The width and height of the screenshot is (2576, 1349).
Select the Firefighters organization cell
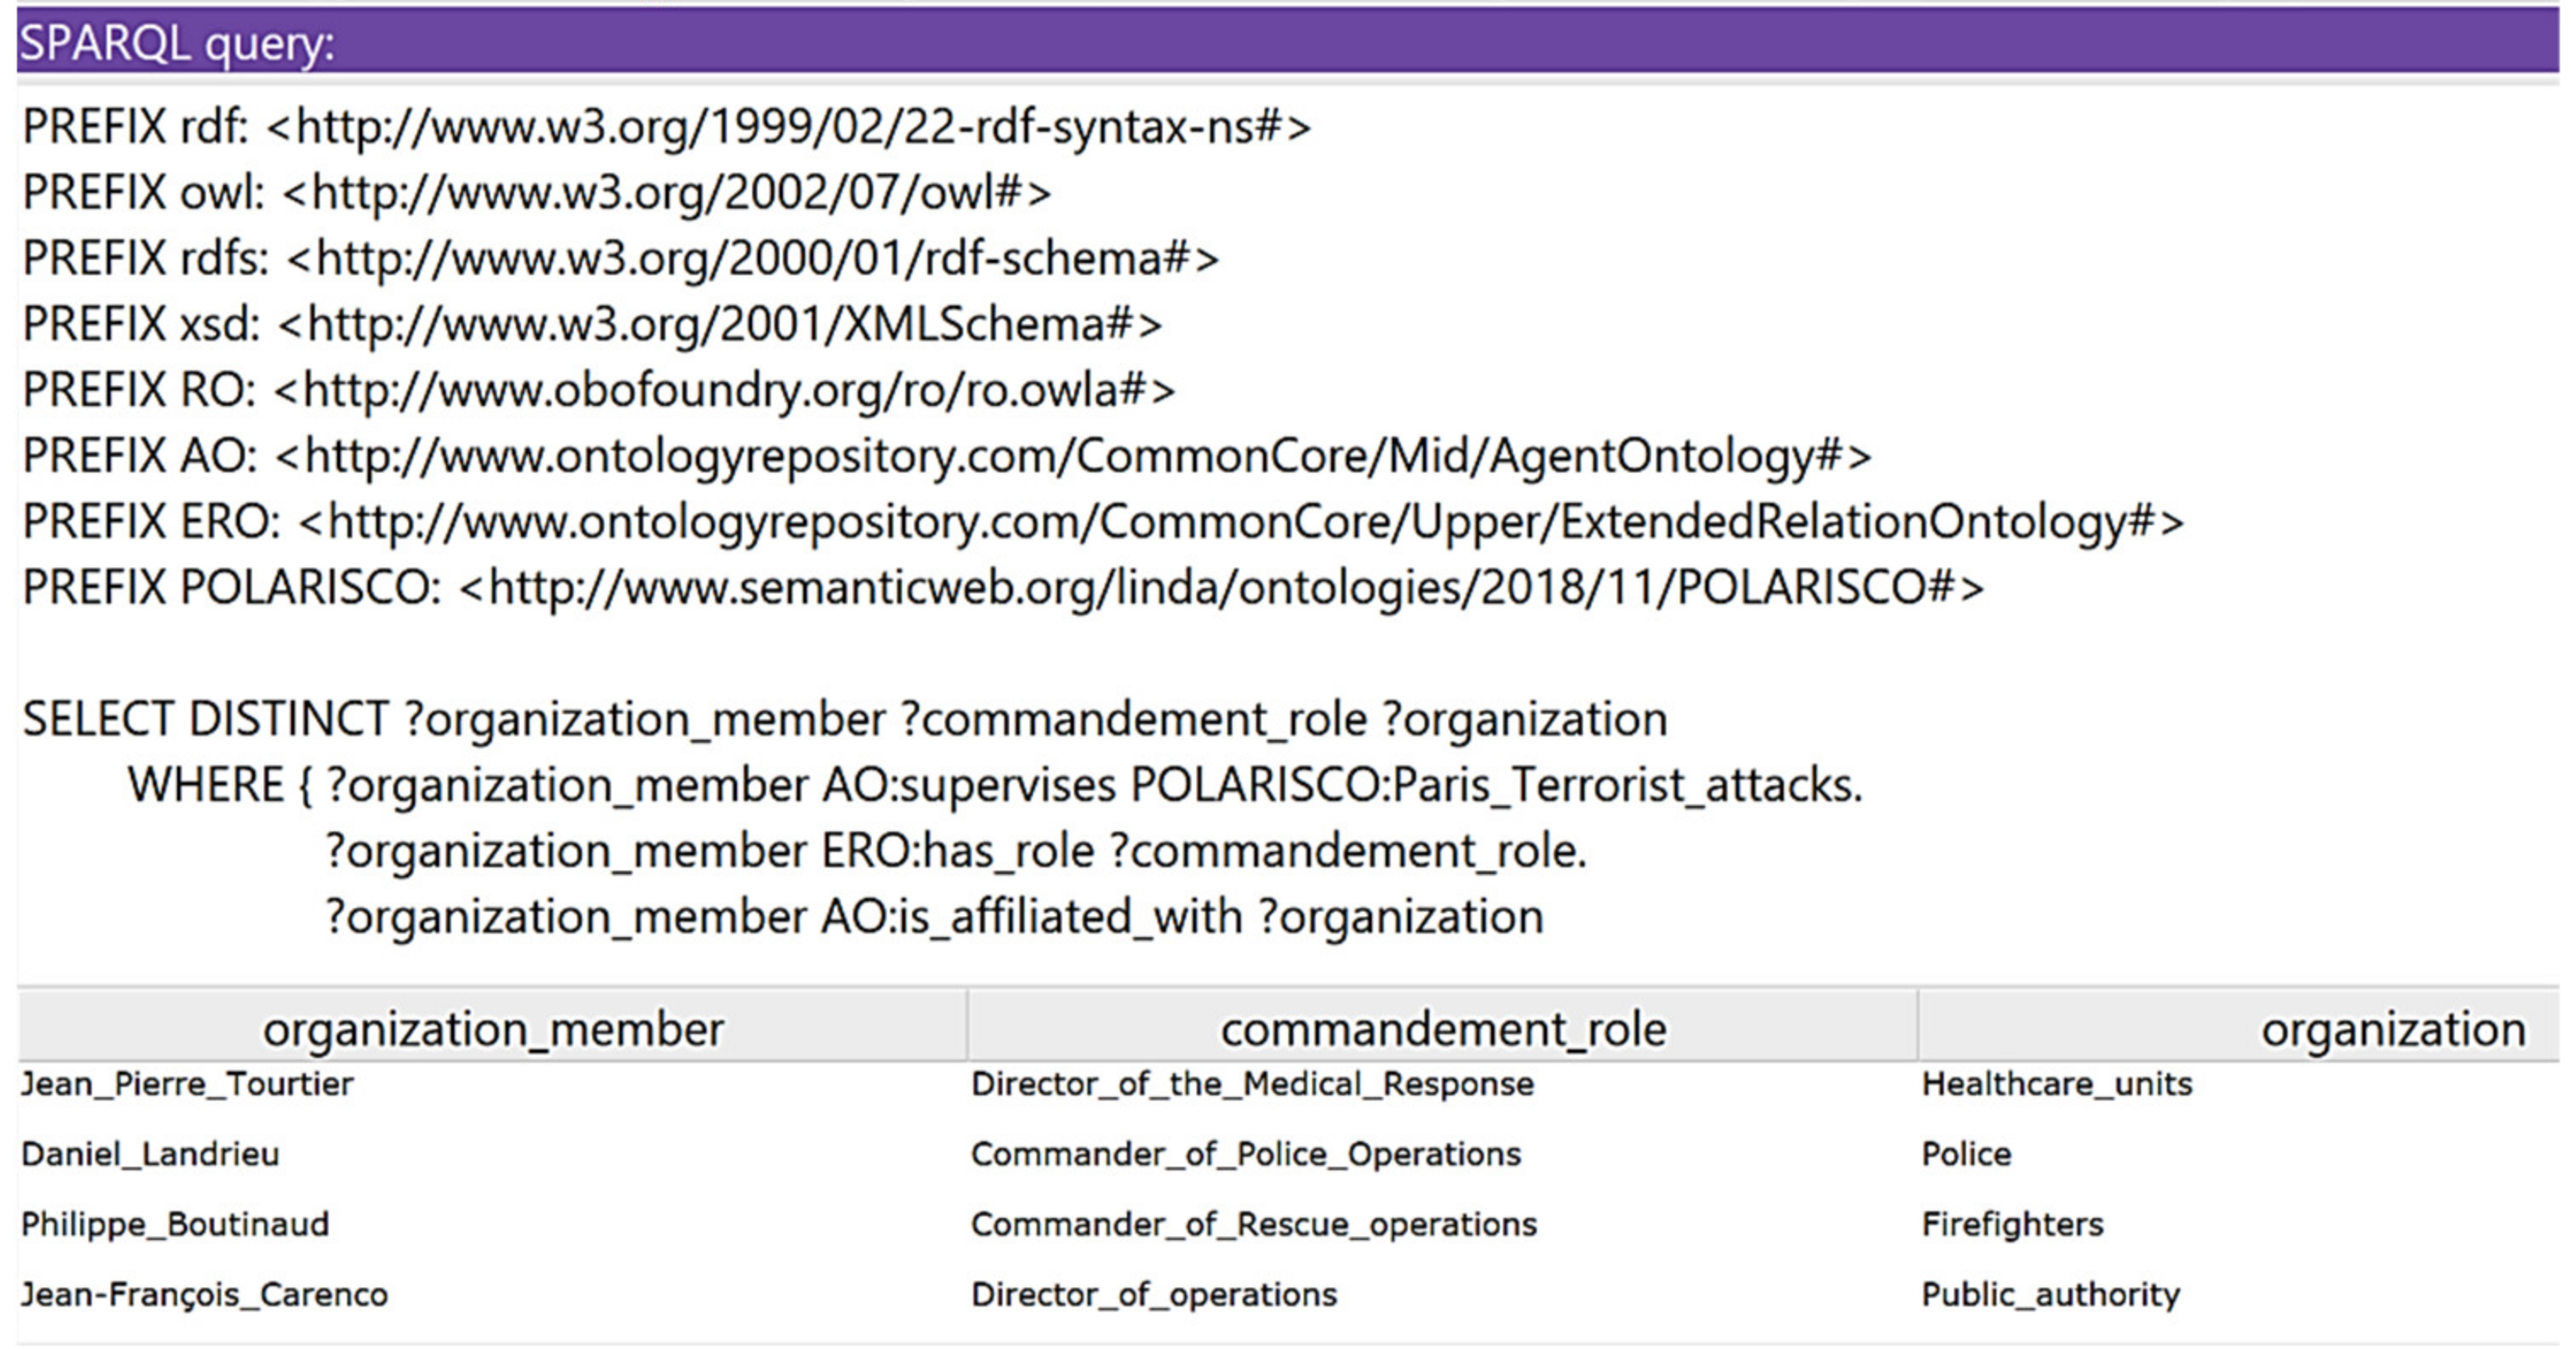point(2012,1224)
